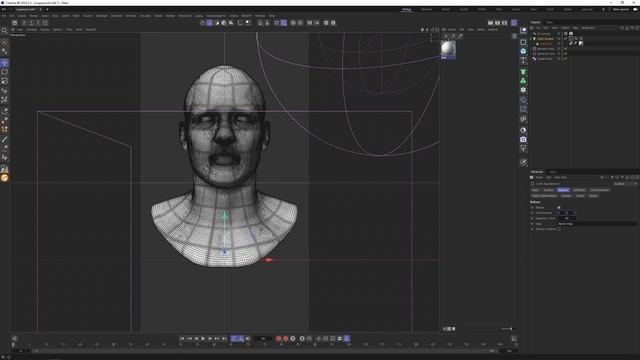This screenshot has width=640, height=360.
Task: Toggle Random Field enable checkmark
Action: point(565,49)
